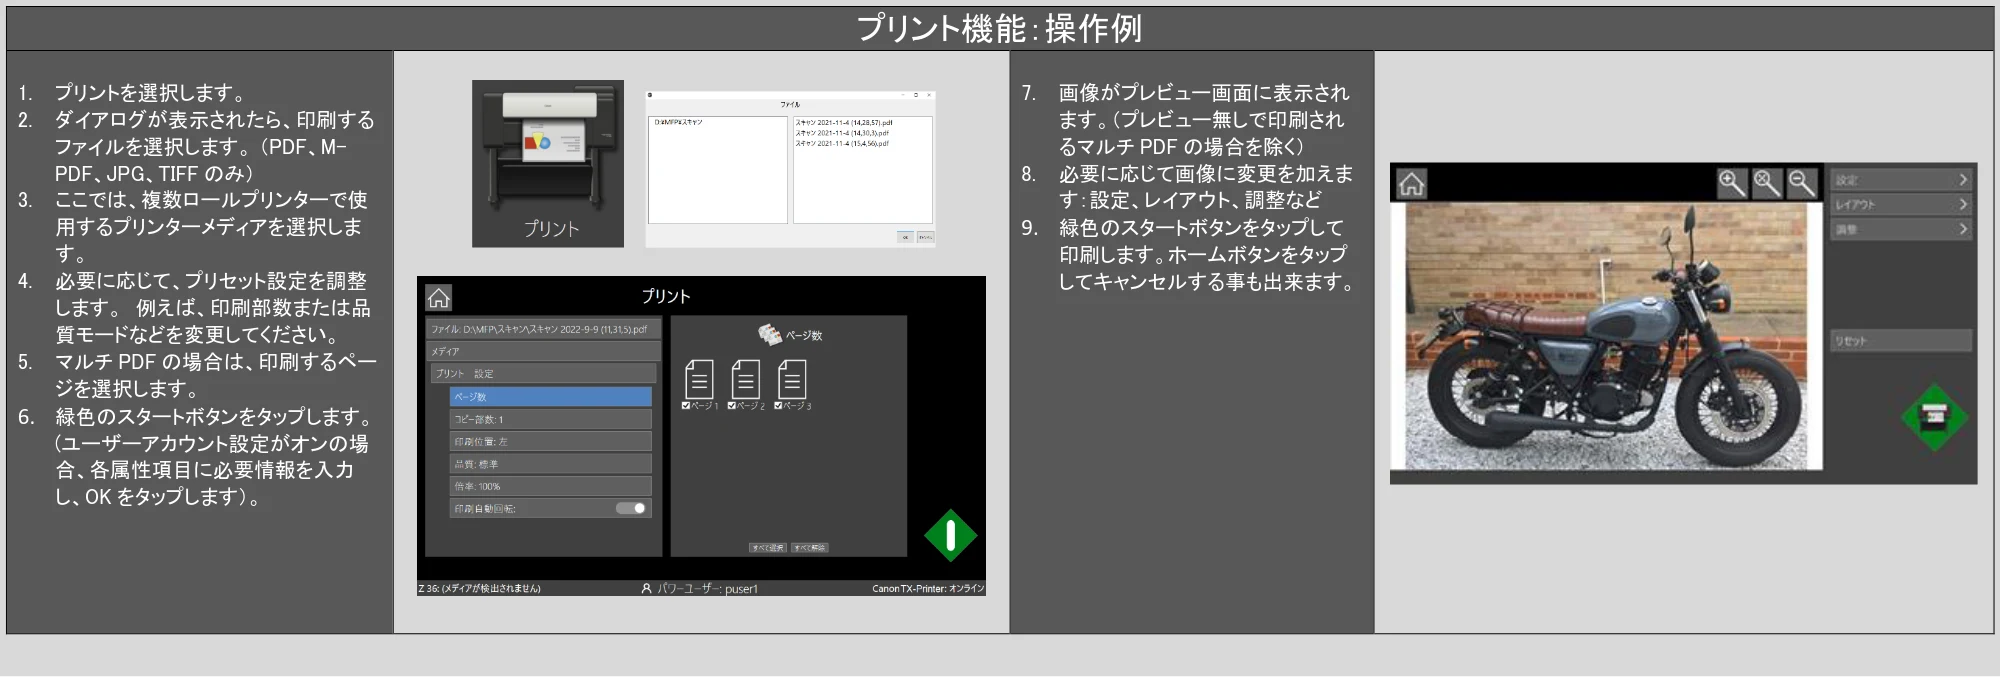Image resolution: width=2000 pixels, height=677 pixels.
Task: Open the メディア section row
Action: click(x=544, y=351)
